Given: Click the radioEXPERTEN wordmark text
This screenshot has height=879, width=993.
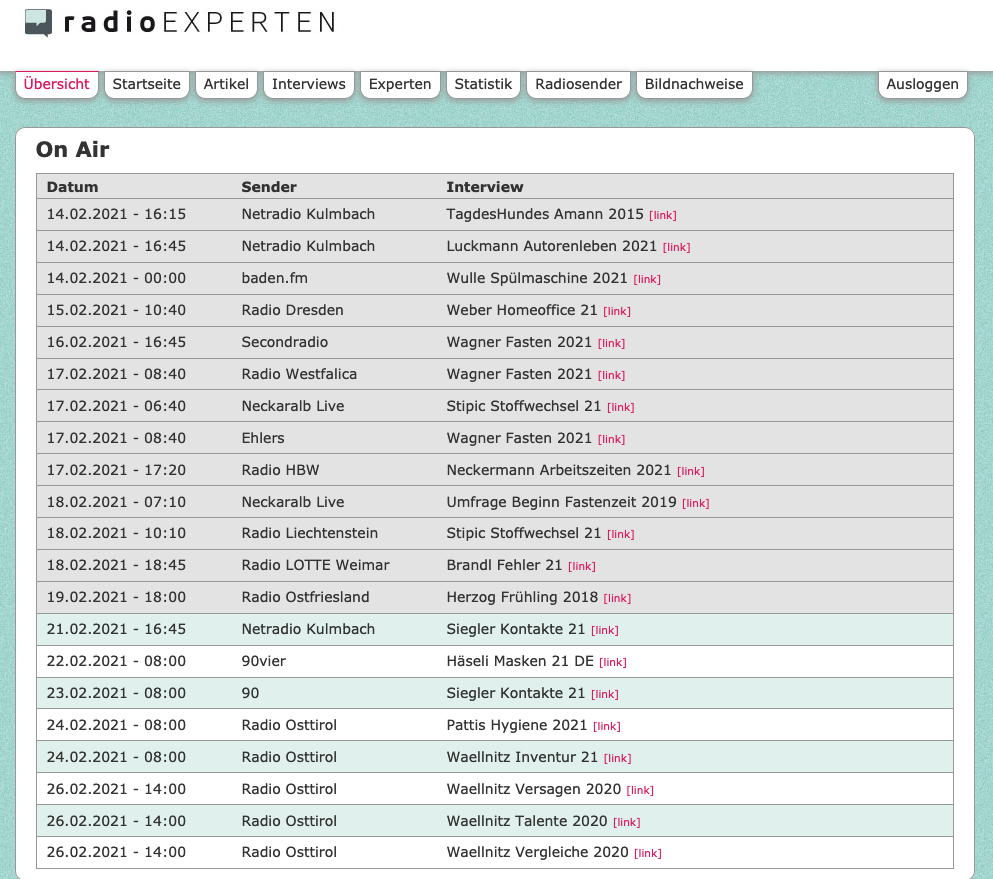Looking at the screenshot, I should coord(199,22).
